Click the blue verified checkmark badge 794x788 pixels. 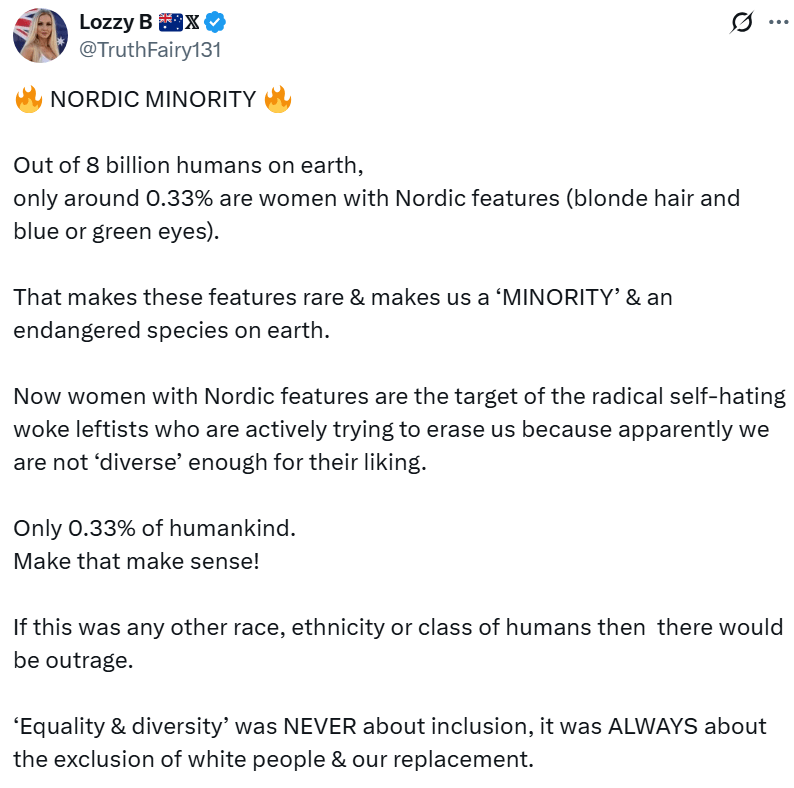tap(215, 21)
